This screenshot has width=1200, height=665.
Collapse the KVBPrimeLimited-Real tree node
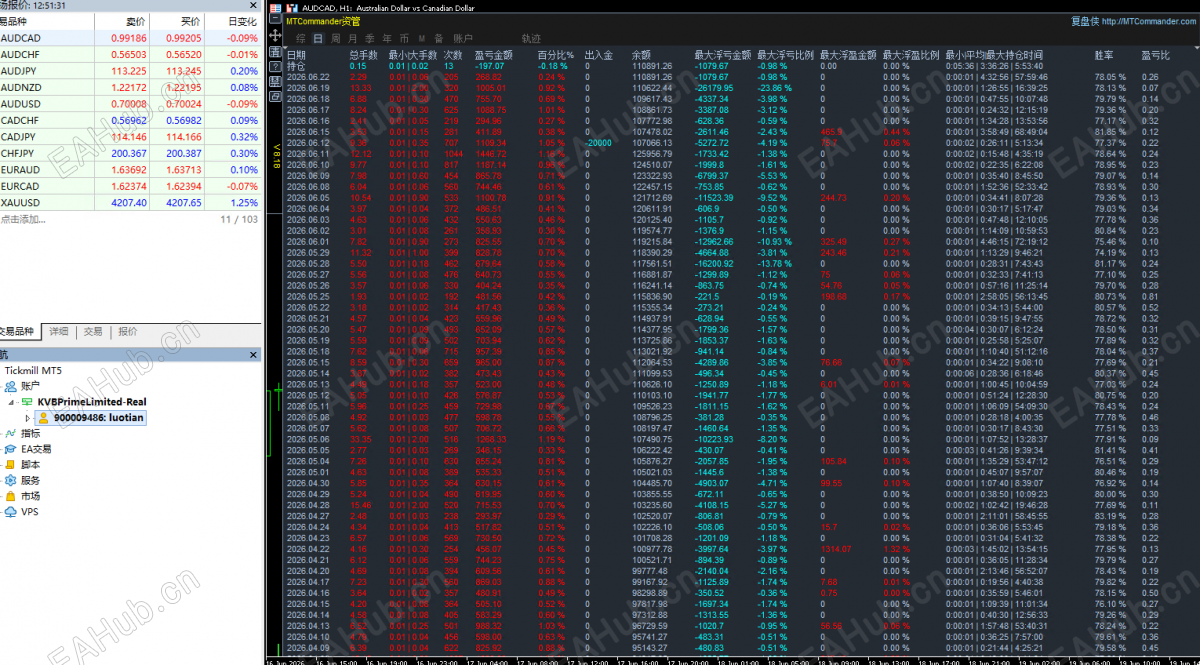pos(10,401)
